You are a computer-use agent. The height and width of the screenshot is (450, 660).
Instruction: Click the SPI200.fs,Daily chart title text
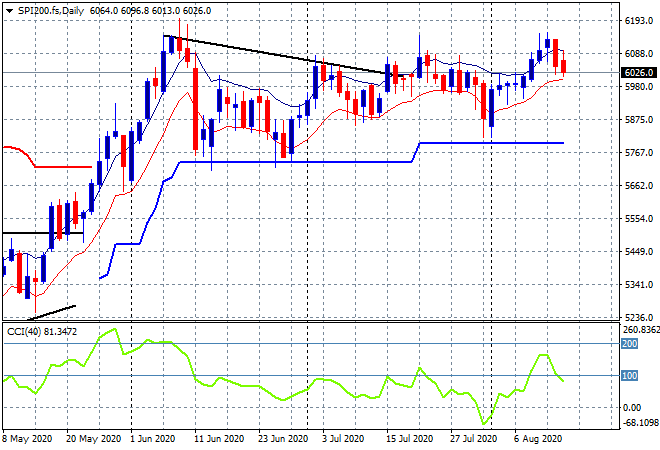(51, 11)
